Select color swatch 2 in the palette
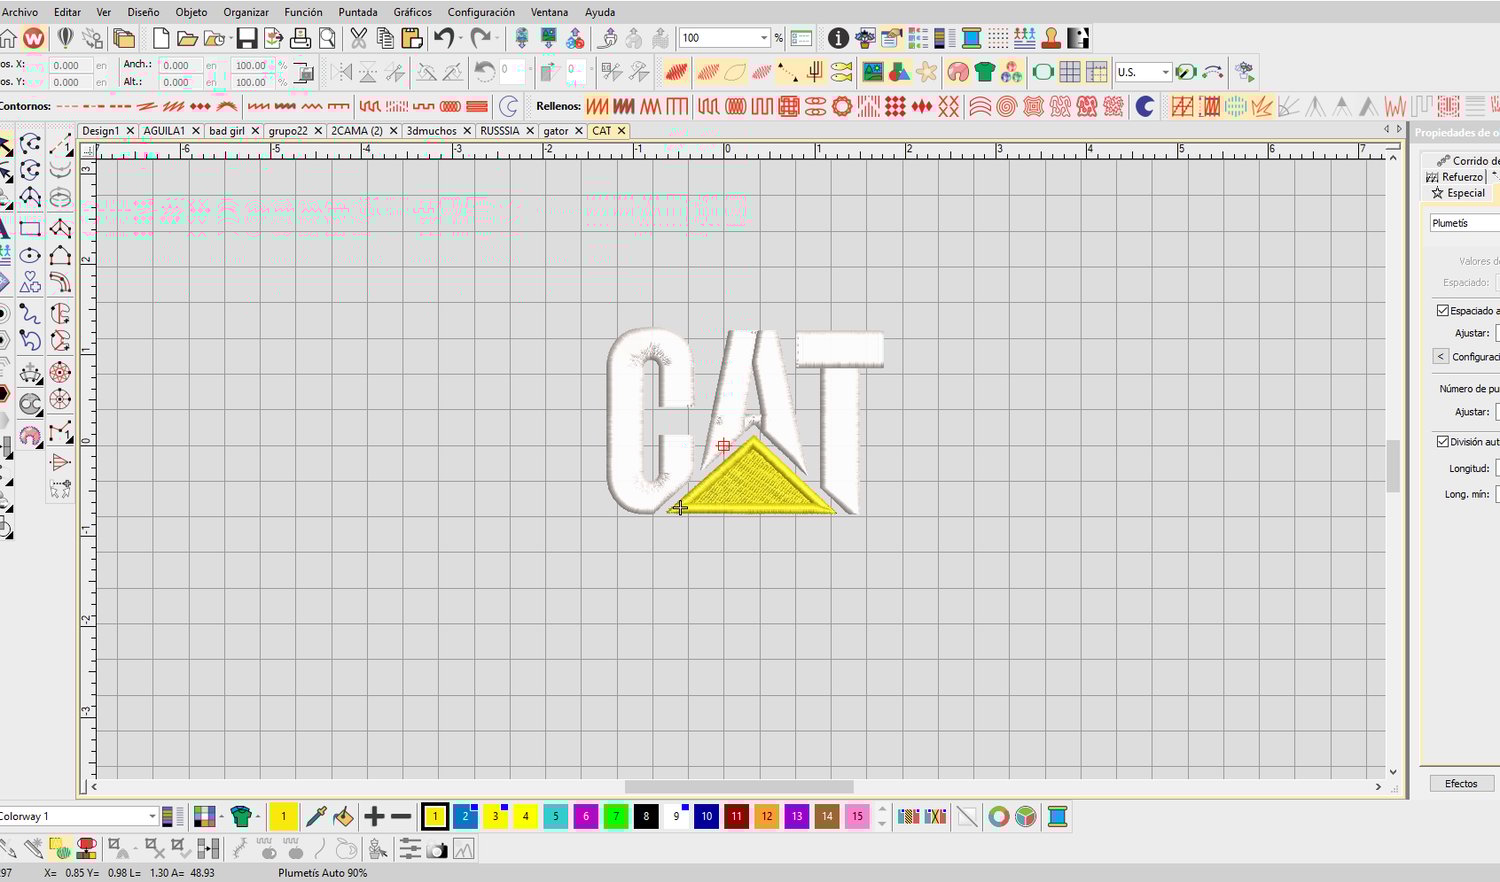 tap(465, 817)
